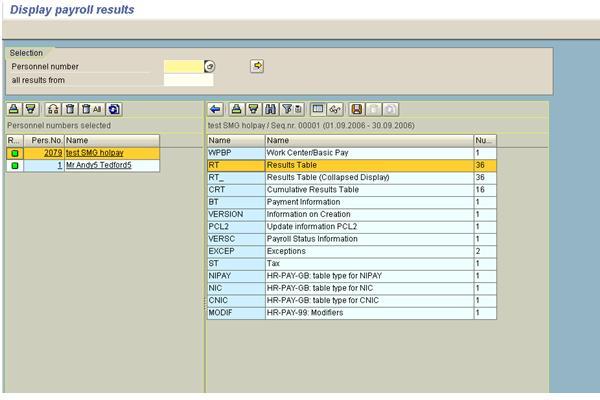Click the refresh icon in left toolbar

[x=114, y=109]
